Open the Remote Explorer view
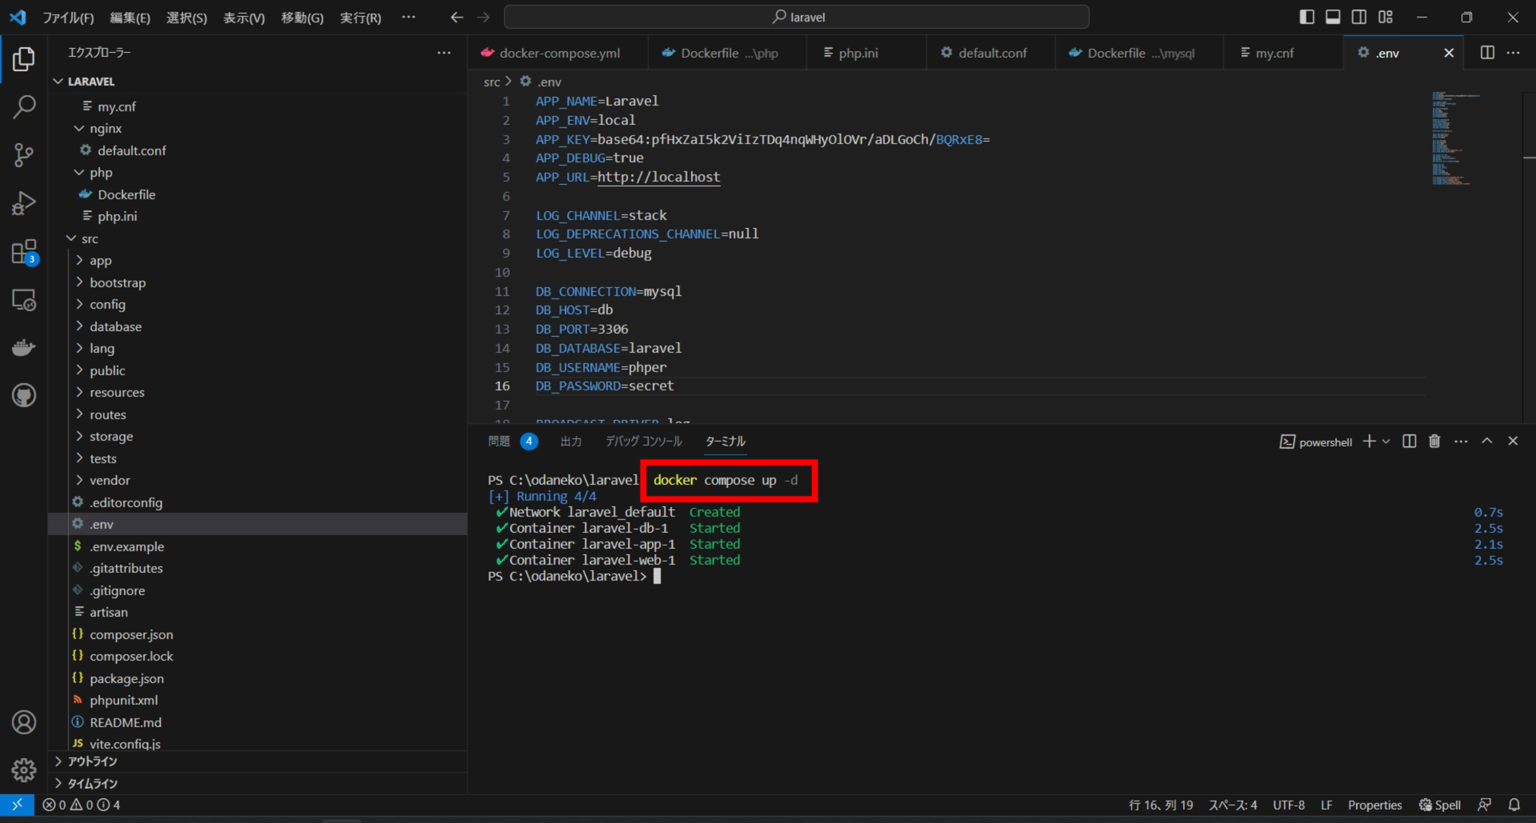1536x823 pixels. [23, 299]
